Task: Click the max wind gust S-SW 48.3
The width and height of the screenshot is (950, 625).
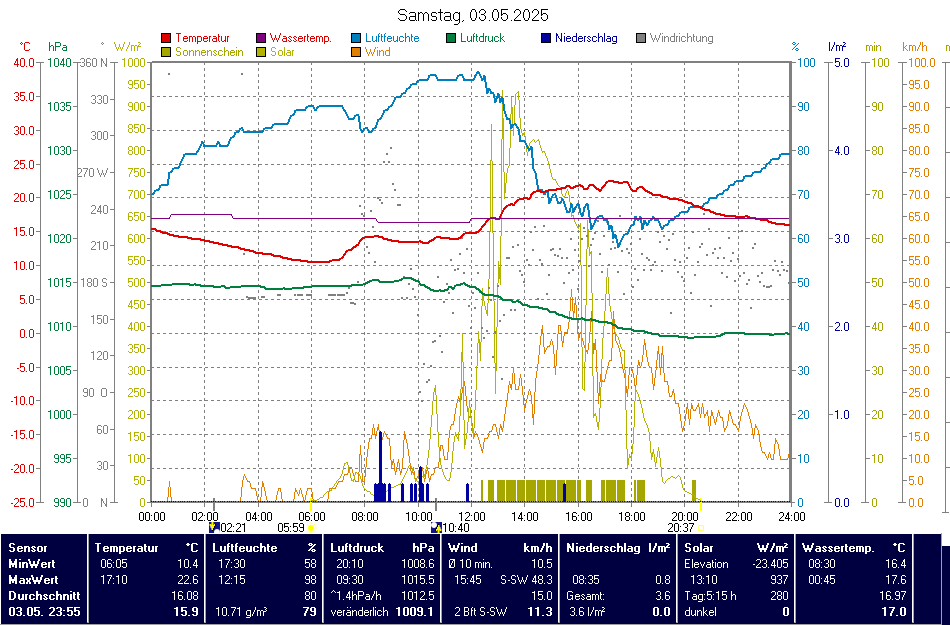Action: [526, 580]
